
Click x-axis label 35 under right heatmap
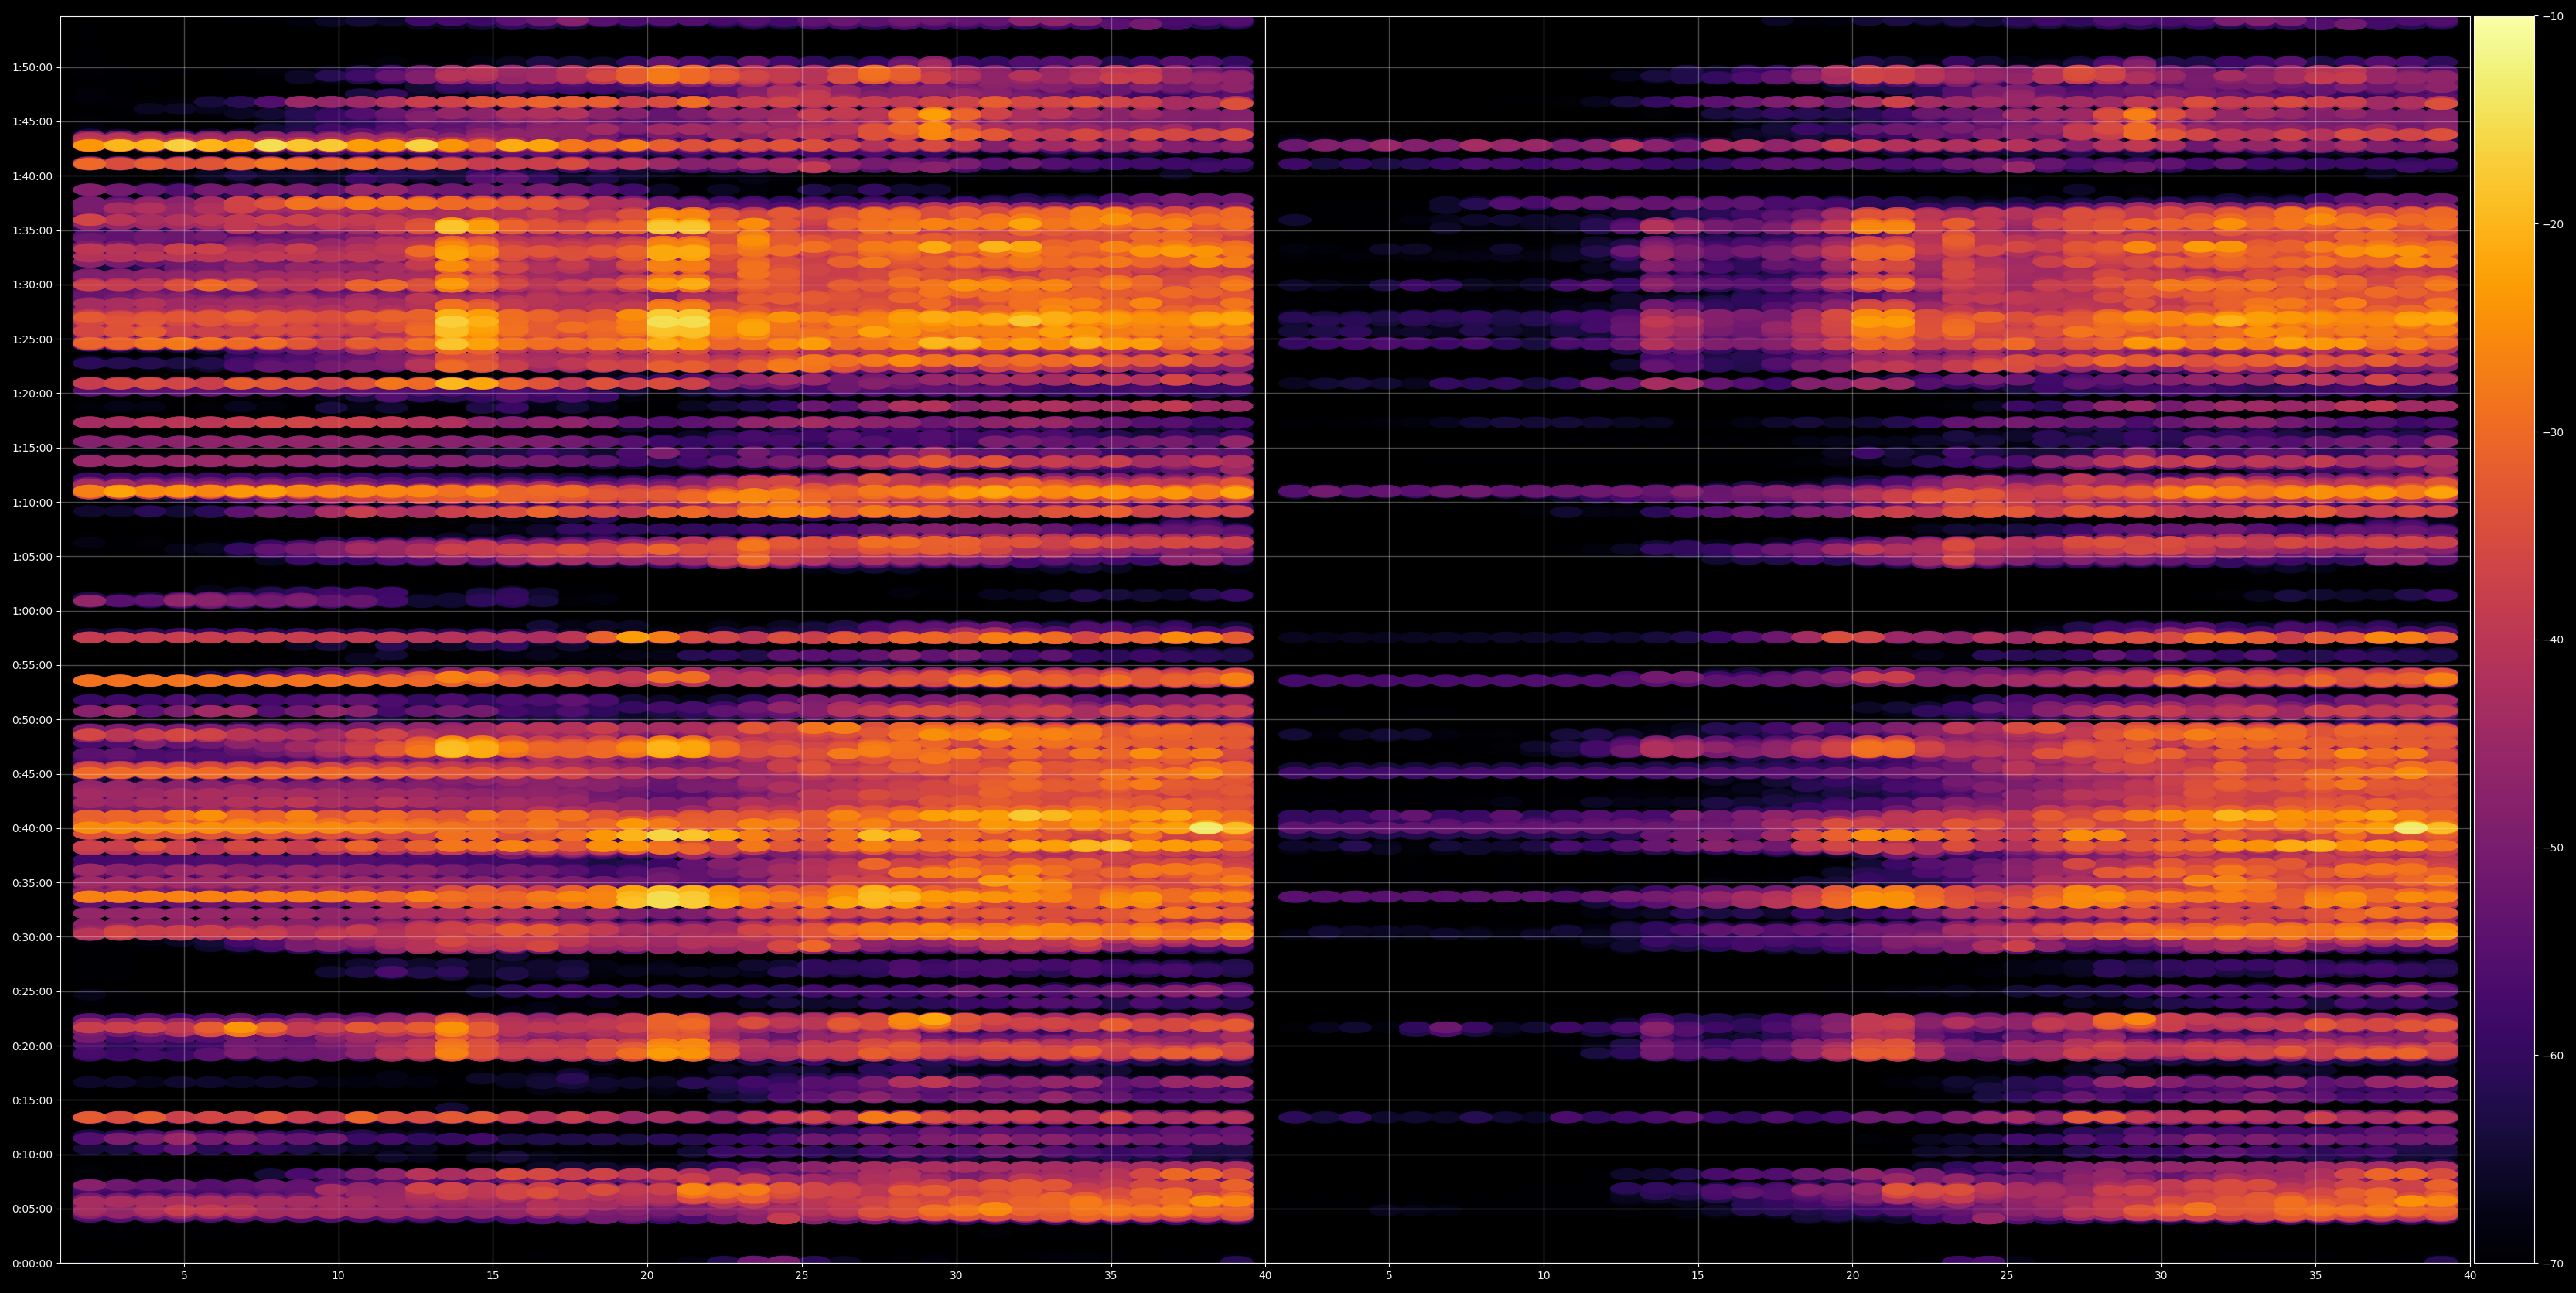pos(2316,1276)
